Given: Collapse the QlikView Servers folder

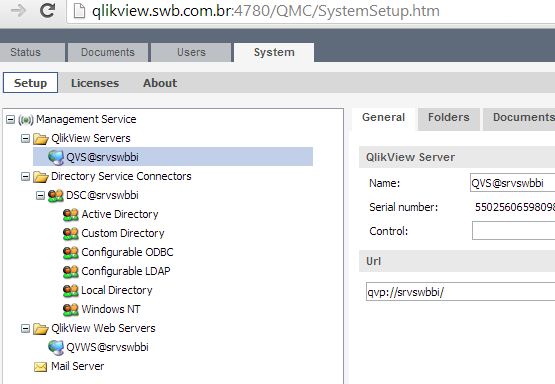Looking at the screenshot, I should (25, 138).
